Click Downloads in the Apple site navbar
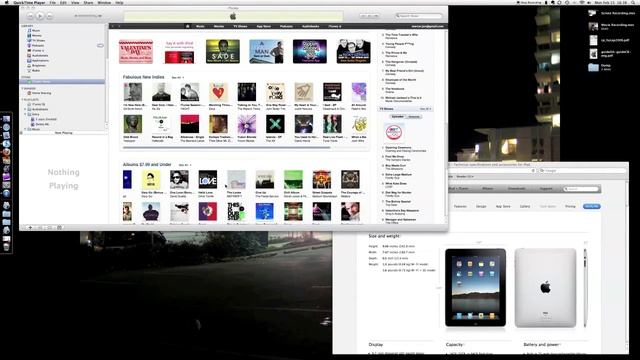640x360 pixels. (517, 189)
